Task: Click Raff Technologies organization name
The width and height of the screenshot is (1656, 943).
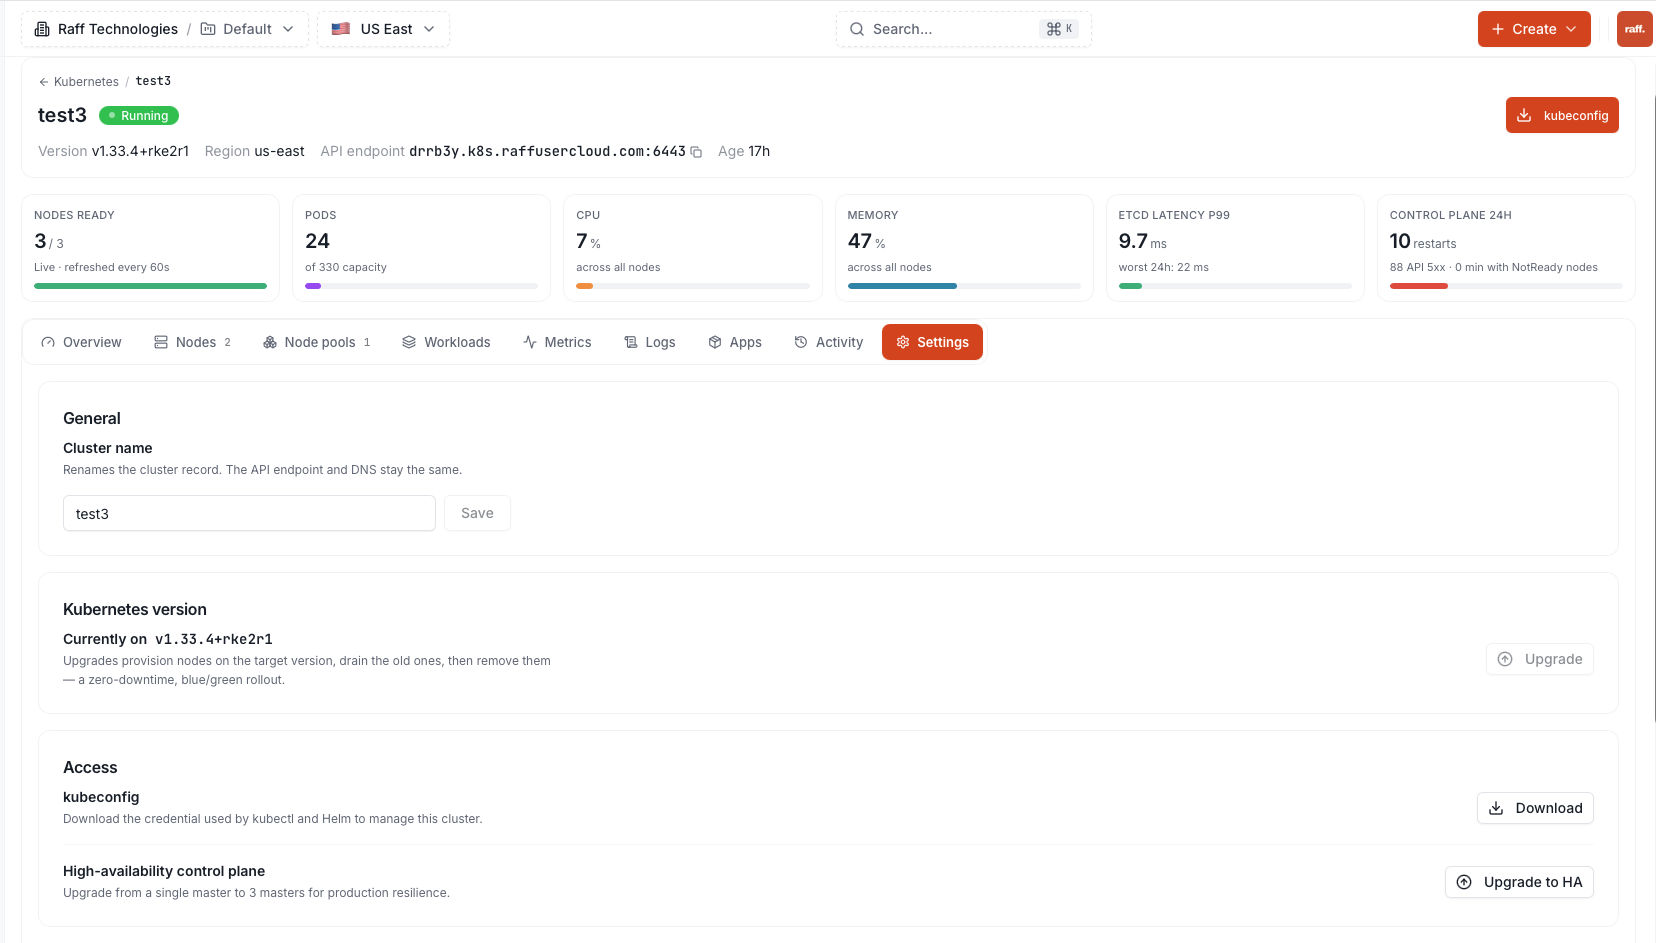Action: tap(118, 29)
